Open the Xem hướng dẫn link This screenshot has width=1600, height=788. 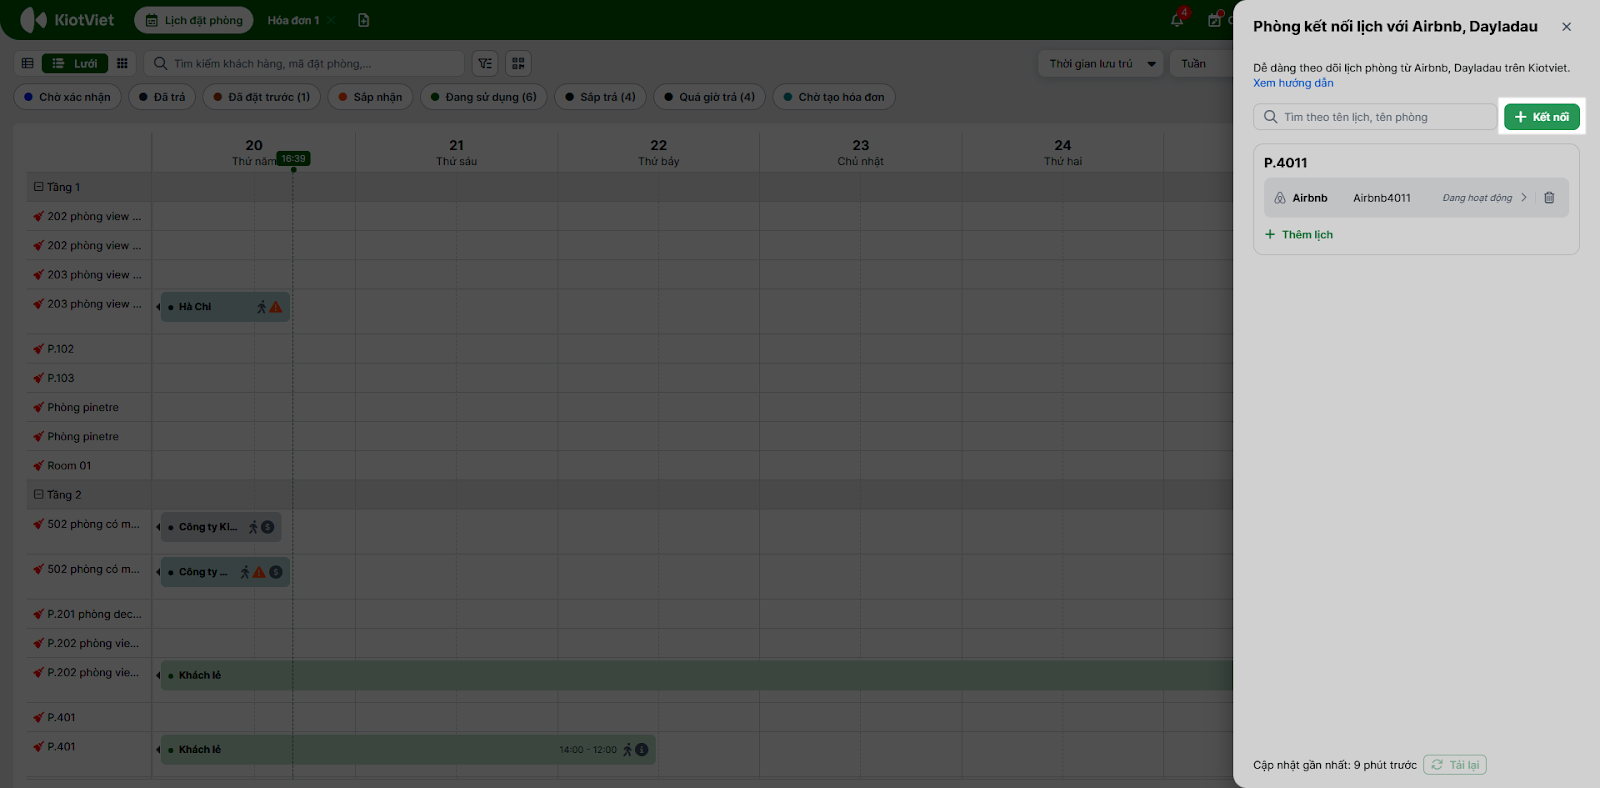pos(1293,83)
